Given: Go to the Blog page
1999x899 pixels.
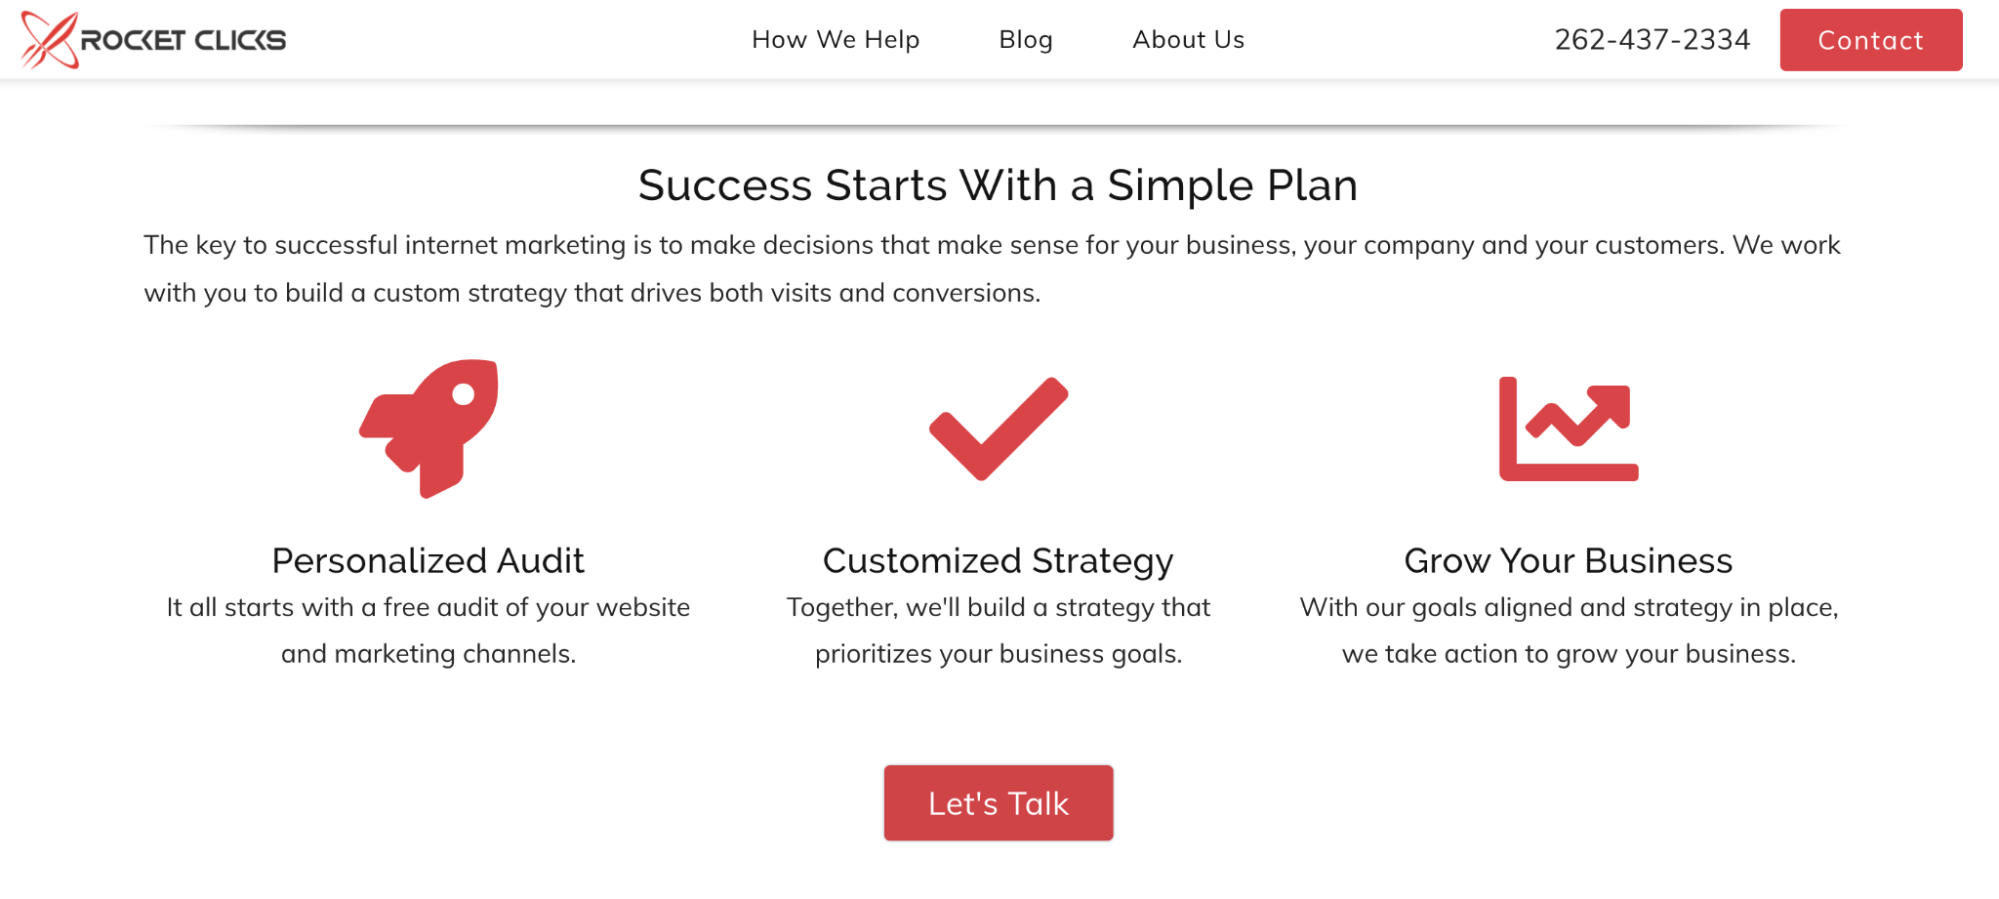Looking at the screenshot, I should tap(1025, 40).
